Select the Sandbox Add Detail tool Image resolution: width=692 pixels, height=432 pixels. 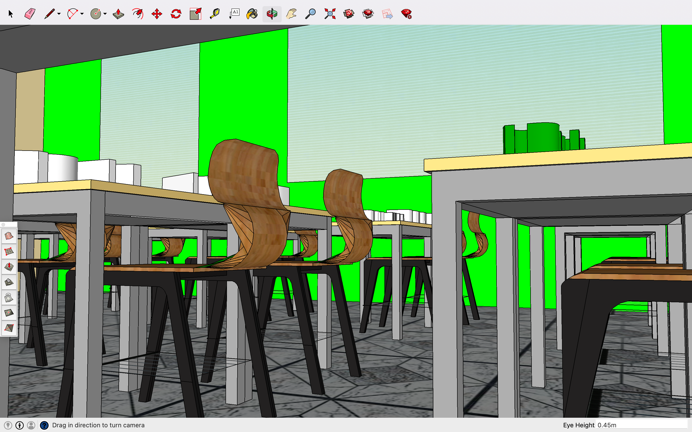pos(9,313)
